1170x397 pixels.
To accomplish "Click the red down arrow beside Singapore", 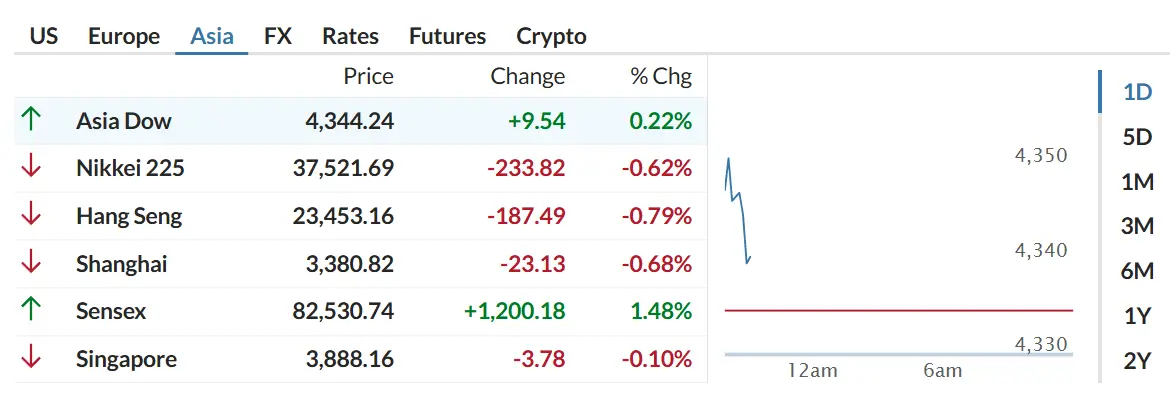I will click(x=31, y=359).
